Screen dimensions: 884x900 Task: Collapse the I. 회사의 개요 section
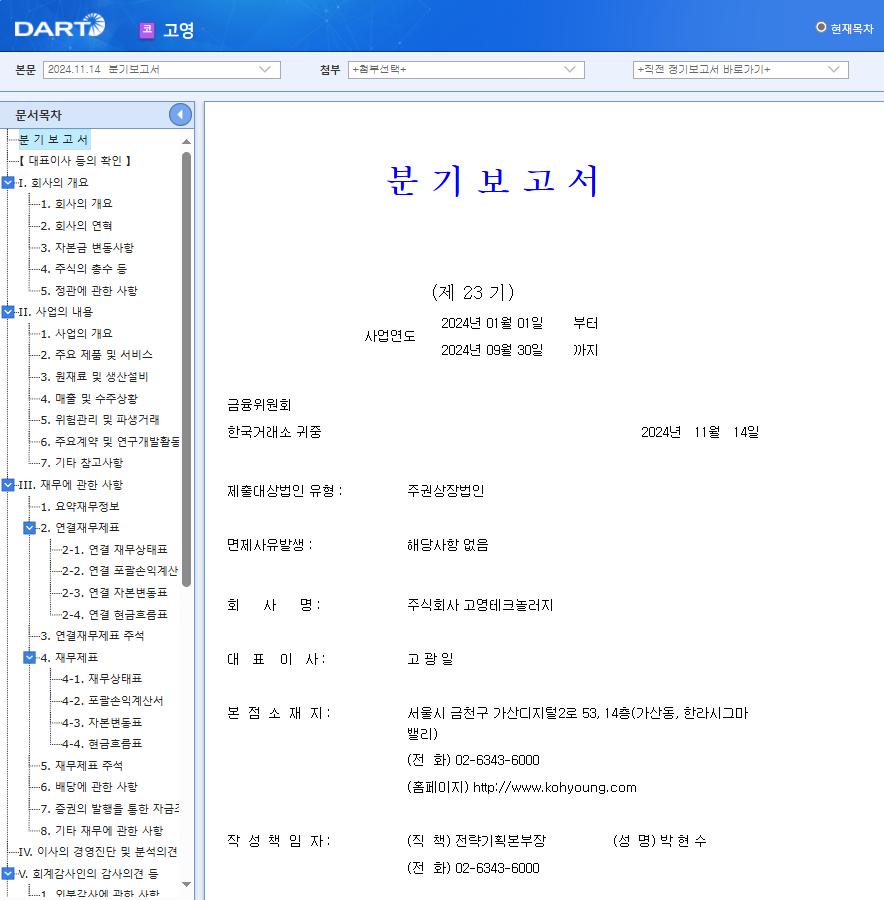(8, 183)
